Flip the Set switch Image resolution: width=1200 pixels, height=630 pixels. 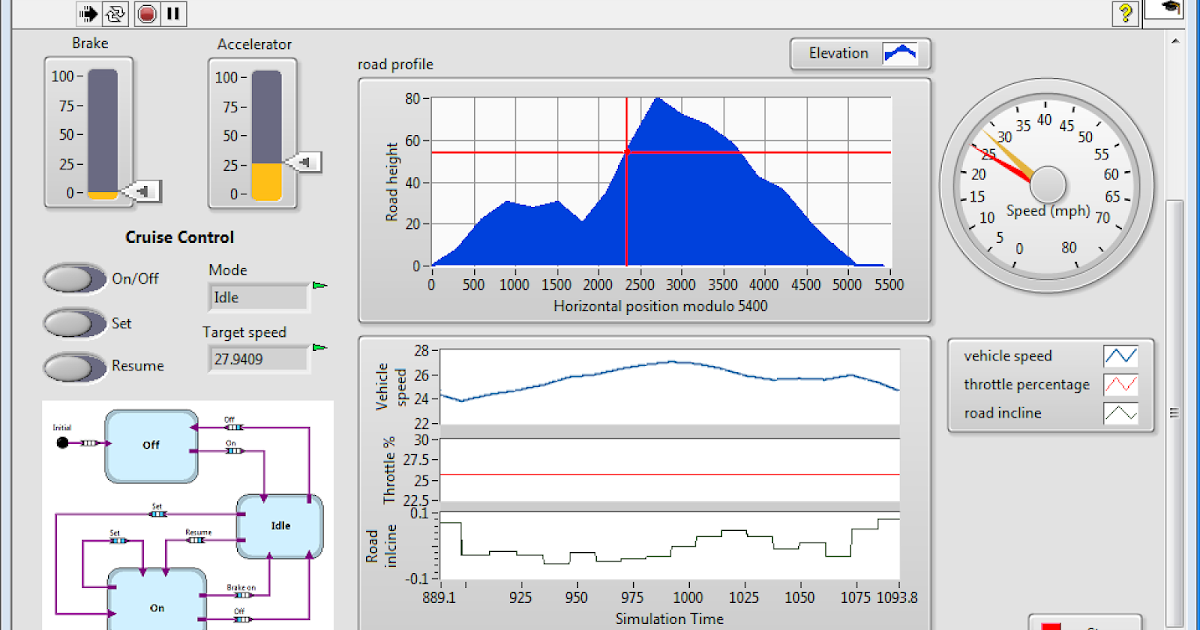point(75,324)
